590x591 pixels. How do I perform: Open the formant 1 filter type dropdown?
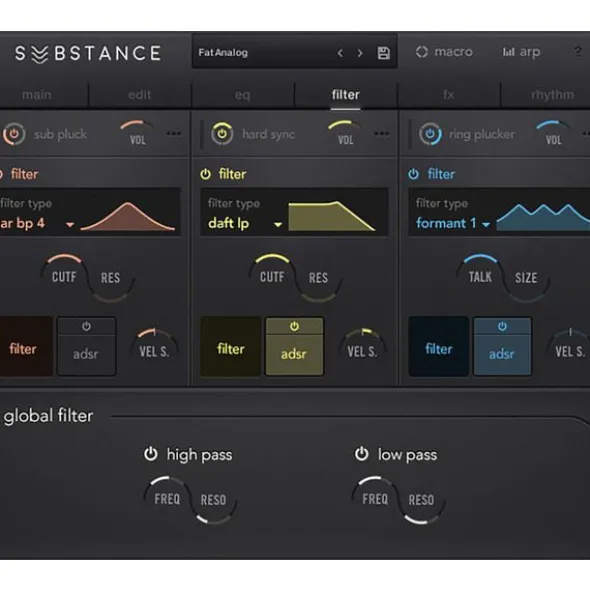[453, 224]
